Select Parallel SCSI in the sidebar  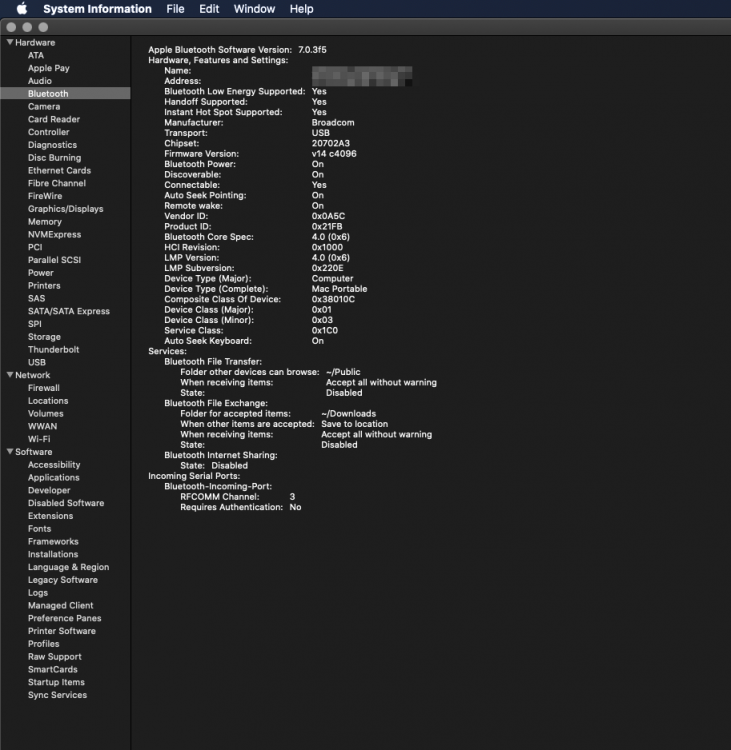[x=55, y=260]
